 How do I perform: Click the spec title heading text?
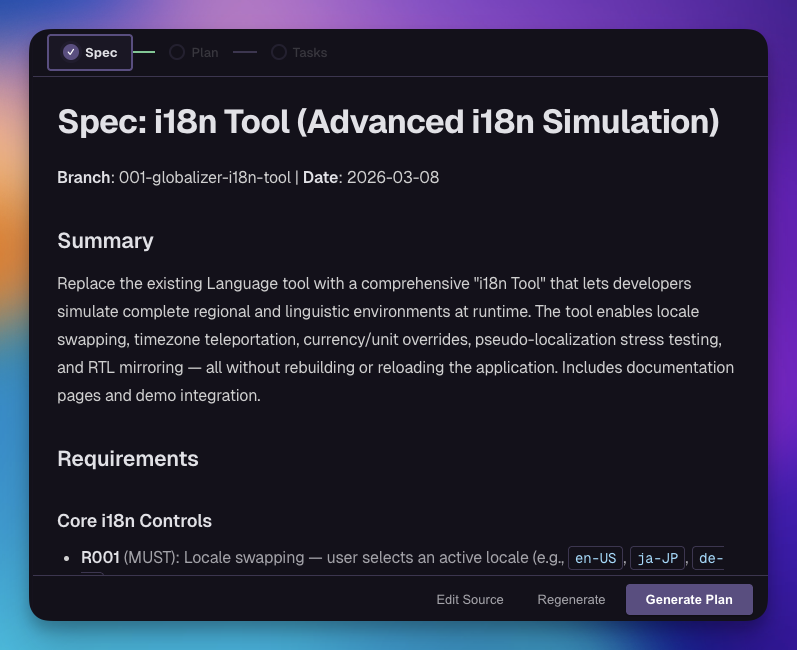pos(388,122)
